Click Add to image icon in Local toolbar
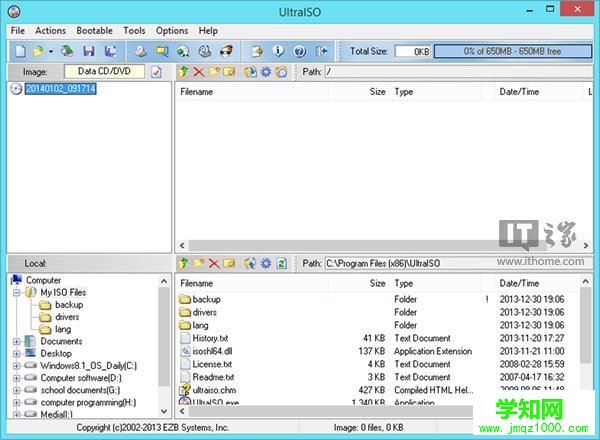 click(x=250, y=263)
